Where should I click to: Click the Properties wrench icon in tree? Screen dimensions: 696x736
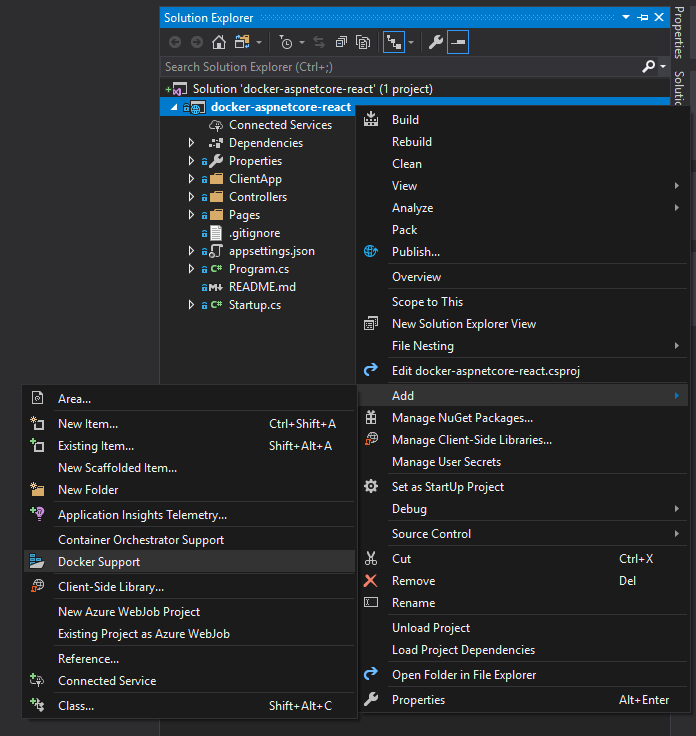coord(216,161)
